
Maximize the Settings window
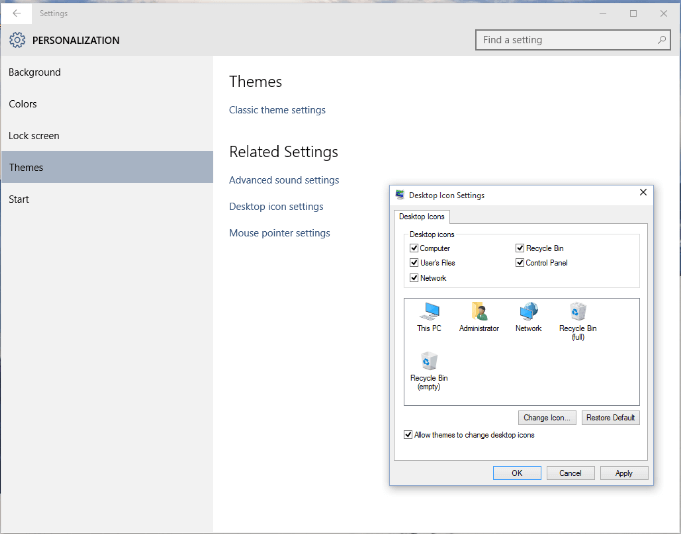[x=633, y=13]
